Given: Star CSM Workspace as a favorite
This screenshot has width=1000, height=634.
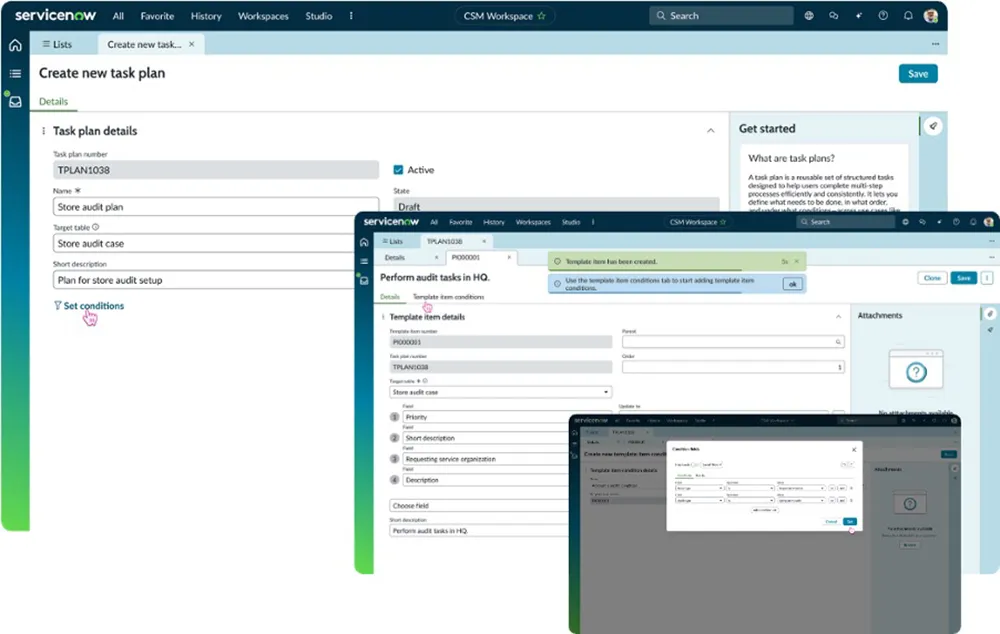Looking at the screenshot, I should (x=542, y=16).
